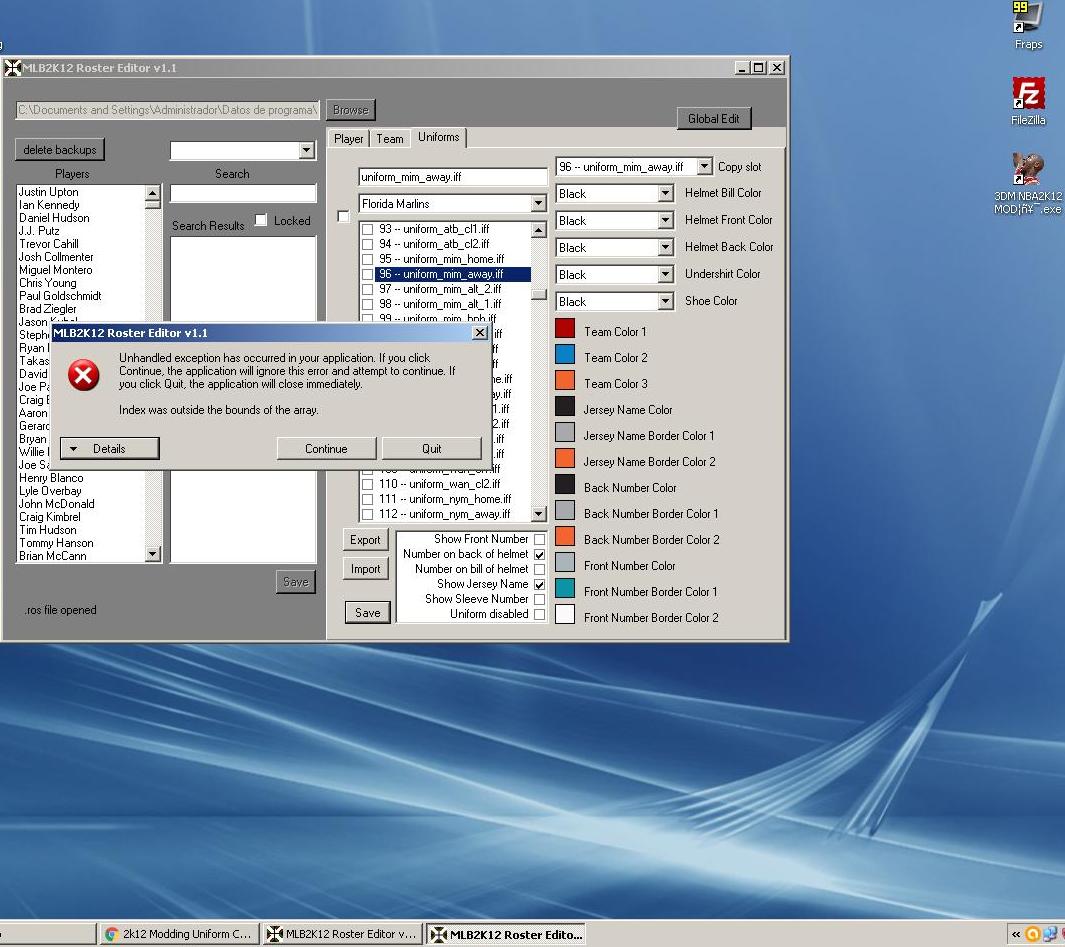Open the 2k12 Modding Uniform Chrome taskbar item

[x=179, y=934]
